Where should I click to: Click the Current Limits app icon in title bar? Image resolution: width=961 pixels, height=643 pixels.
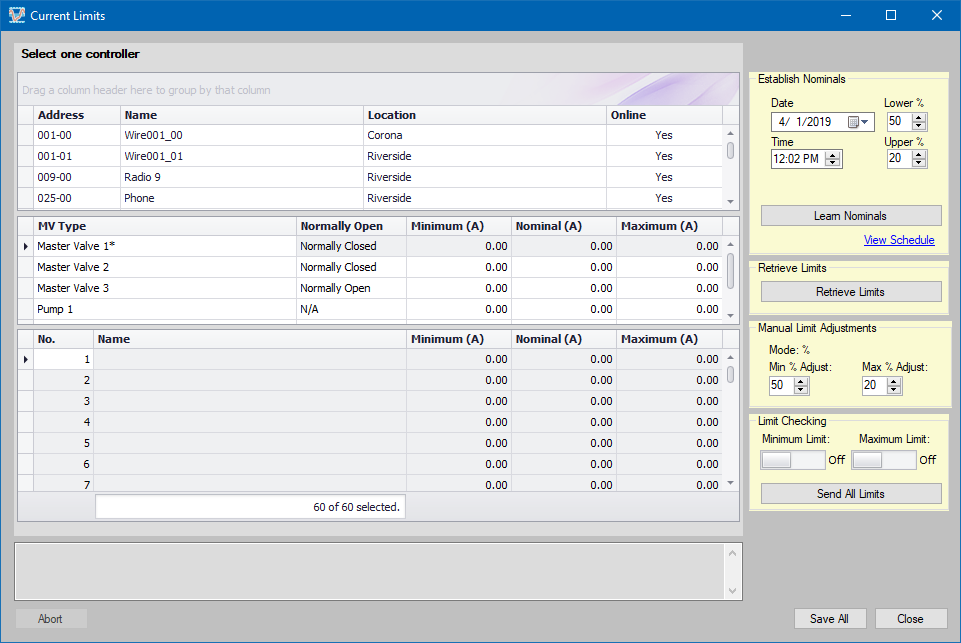pos(17,15)
